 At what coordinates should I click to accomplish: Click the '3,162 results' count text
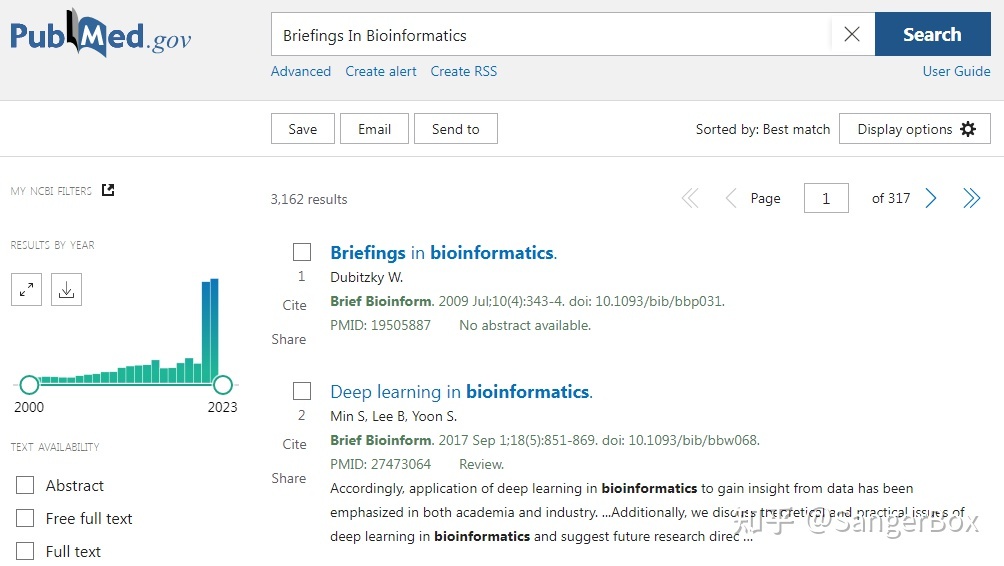(309, 199)
